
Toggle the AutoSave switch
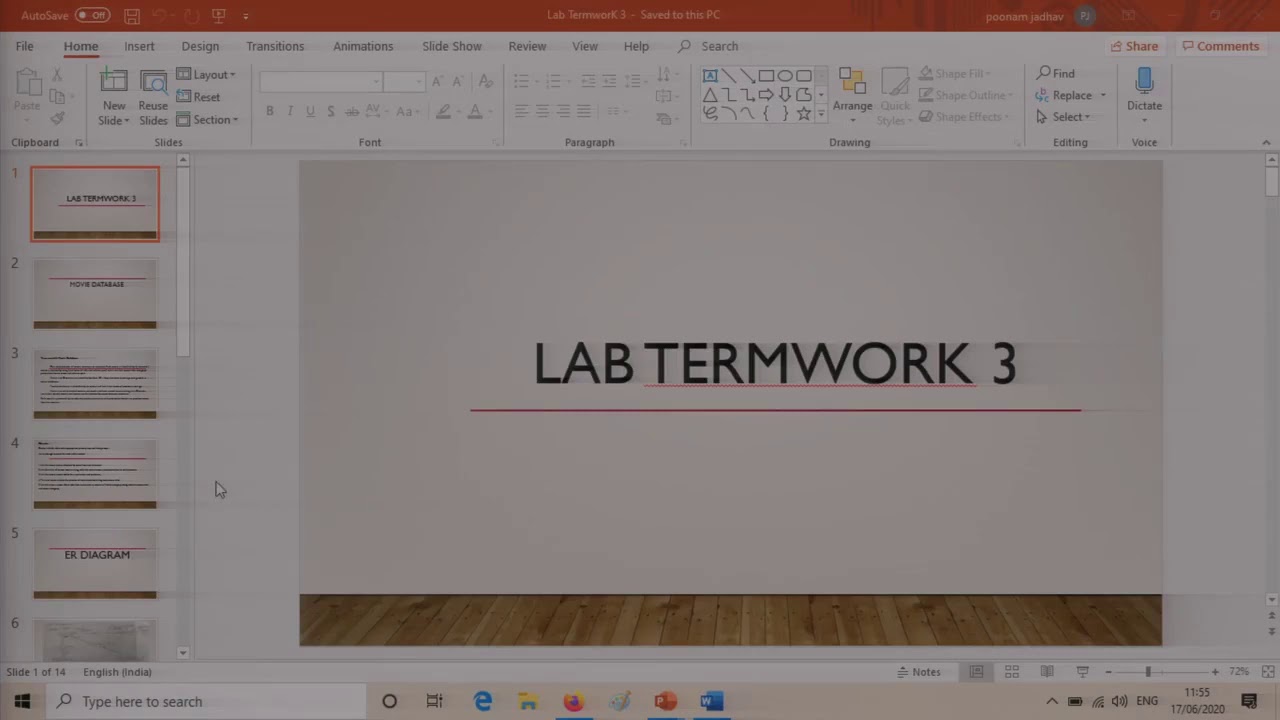pyautogui.click(x=92, y=15)
